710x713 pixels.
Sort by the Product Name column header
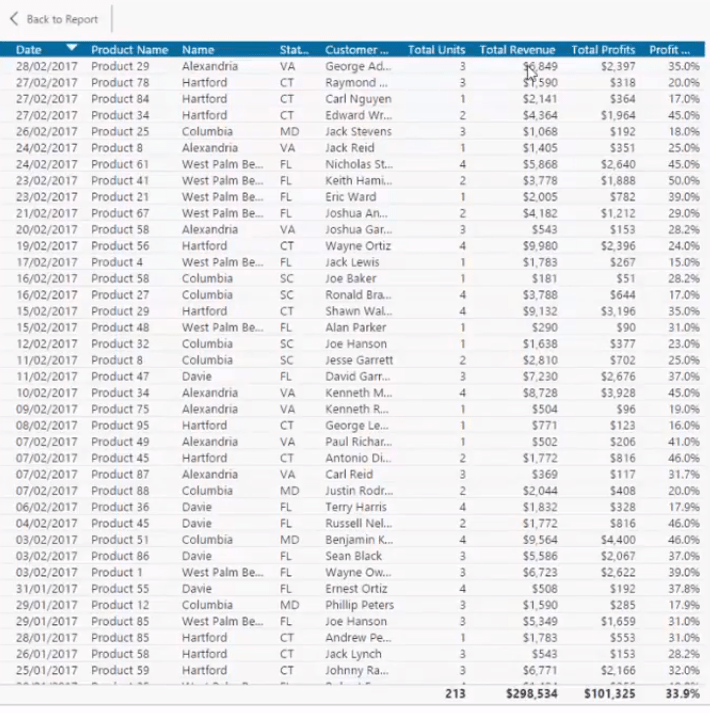tap(130, 50)
